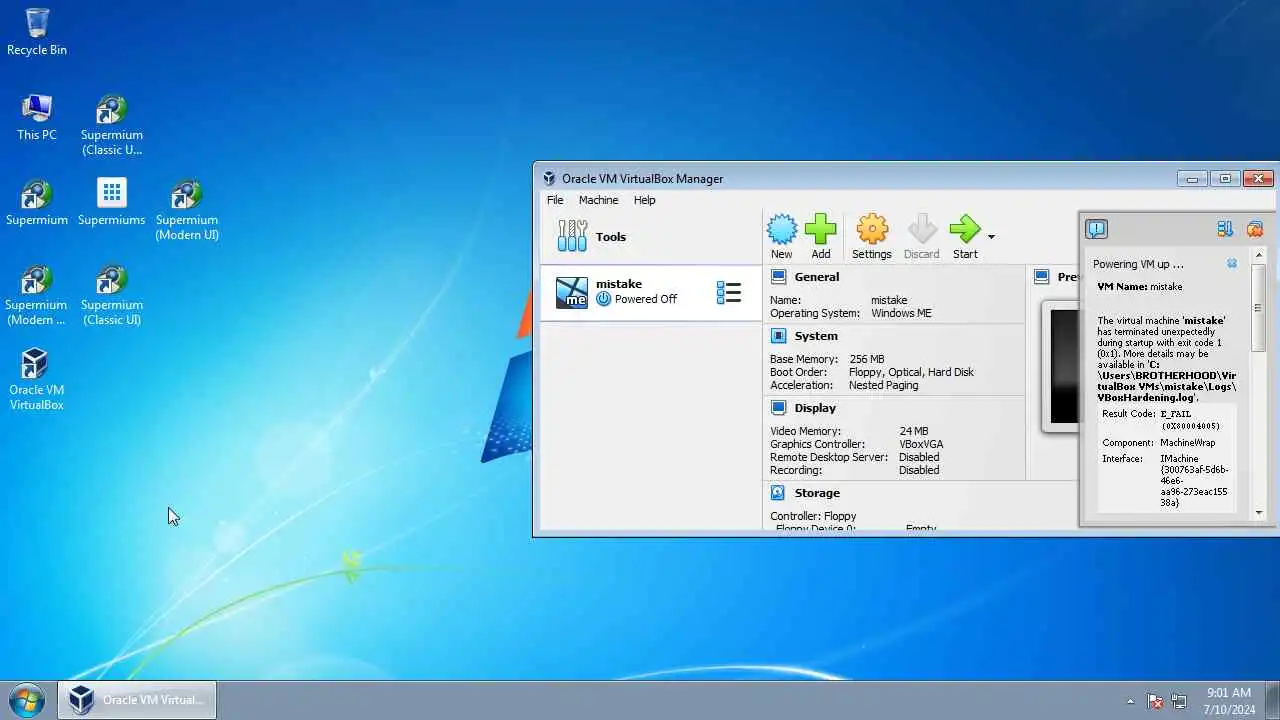Open VM Settings from the toolbar
This screenshot has height=720, width=1280.
pos(872,237)
